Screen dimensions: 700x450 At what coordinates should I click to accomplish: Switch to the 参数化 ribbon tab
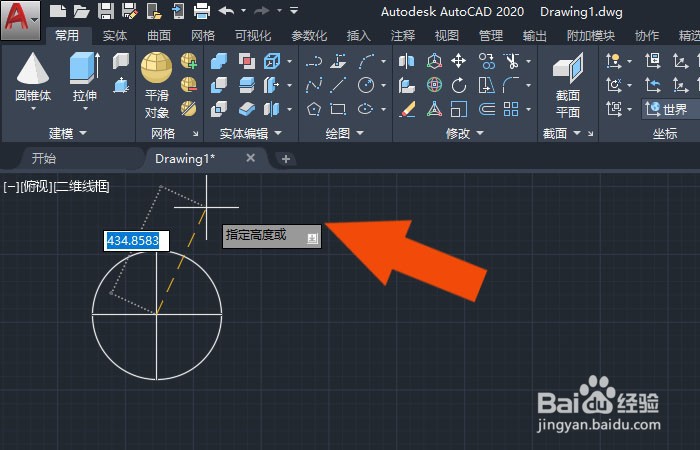pyautogui.click(x=309, y=35)
